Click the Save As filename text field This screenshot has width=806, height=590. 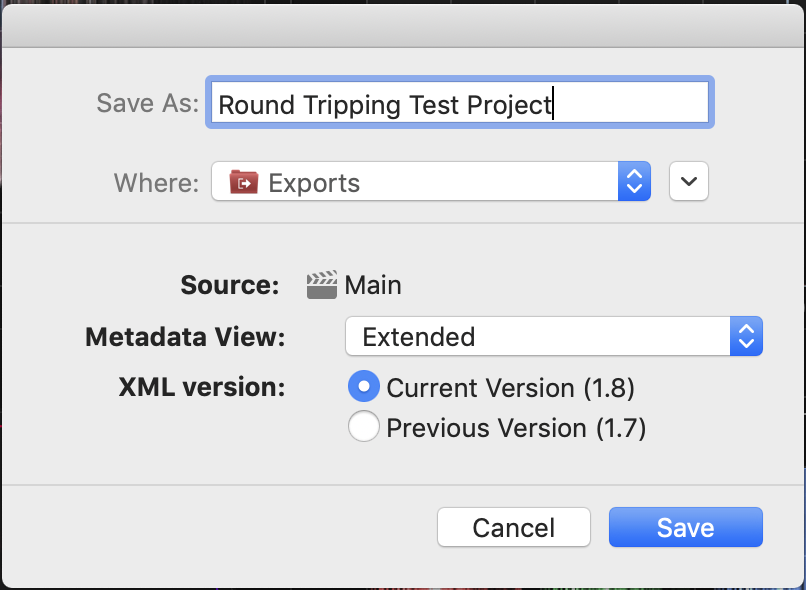point(458,104)
